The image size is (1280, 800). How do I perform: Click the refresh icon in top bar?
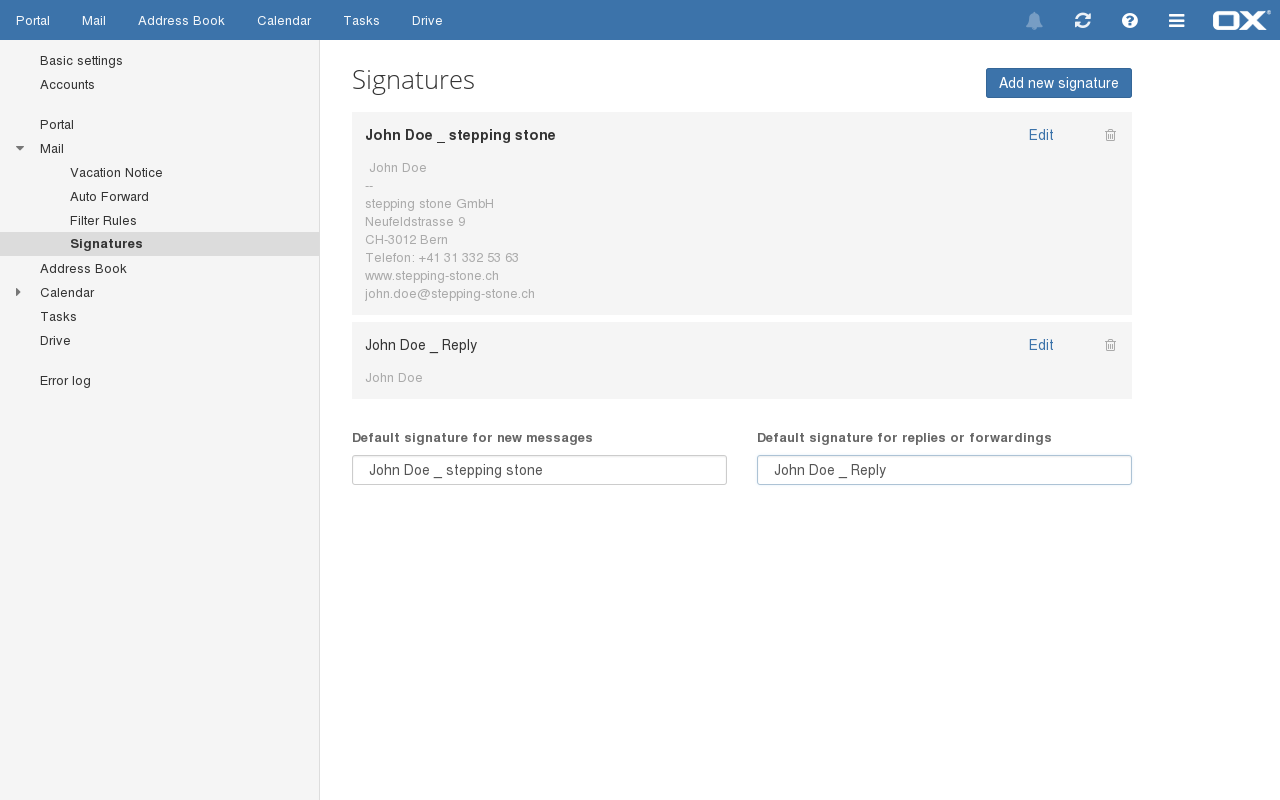point(1082,21)
